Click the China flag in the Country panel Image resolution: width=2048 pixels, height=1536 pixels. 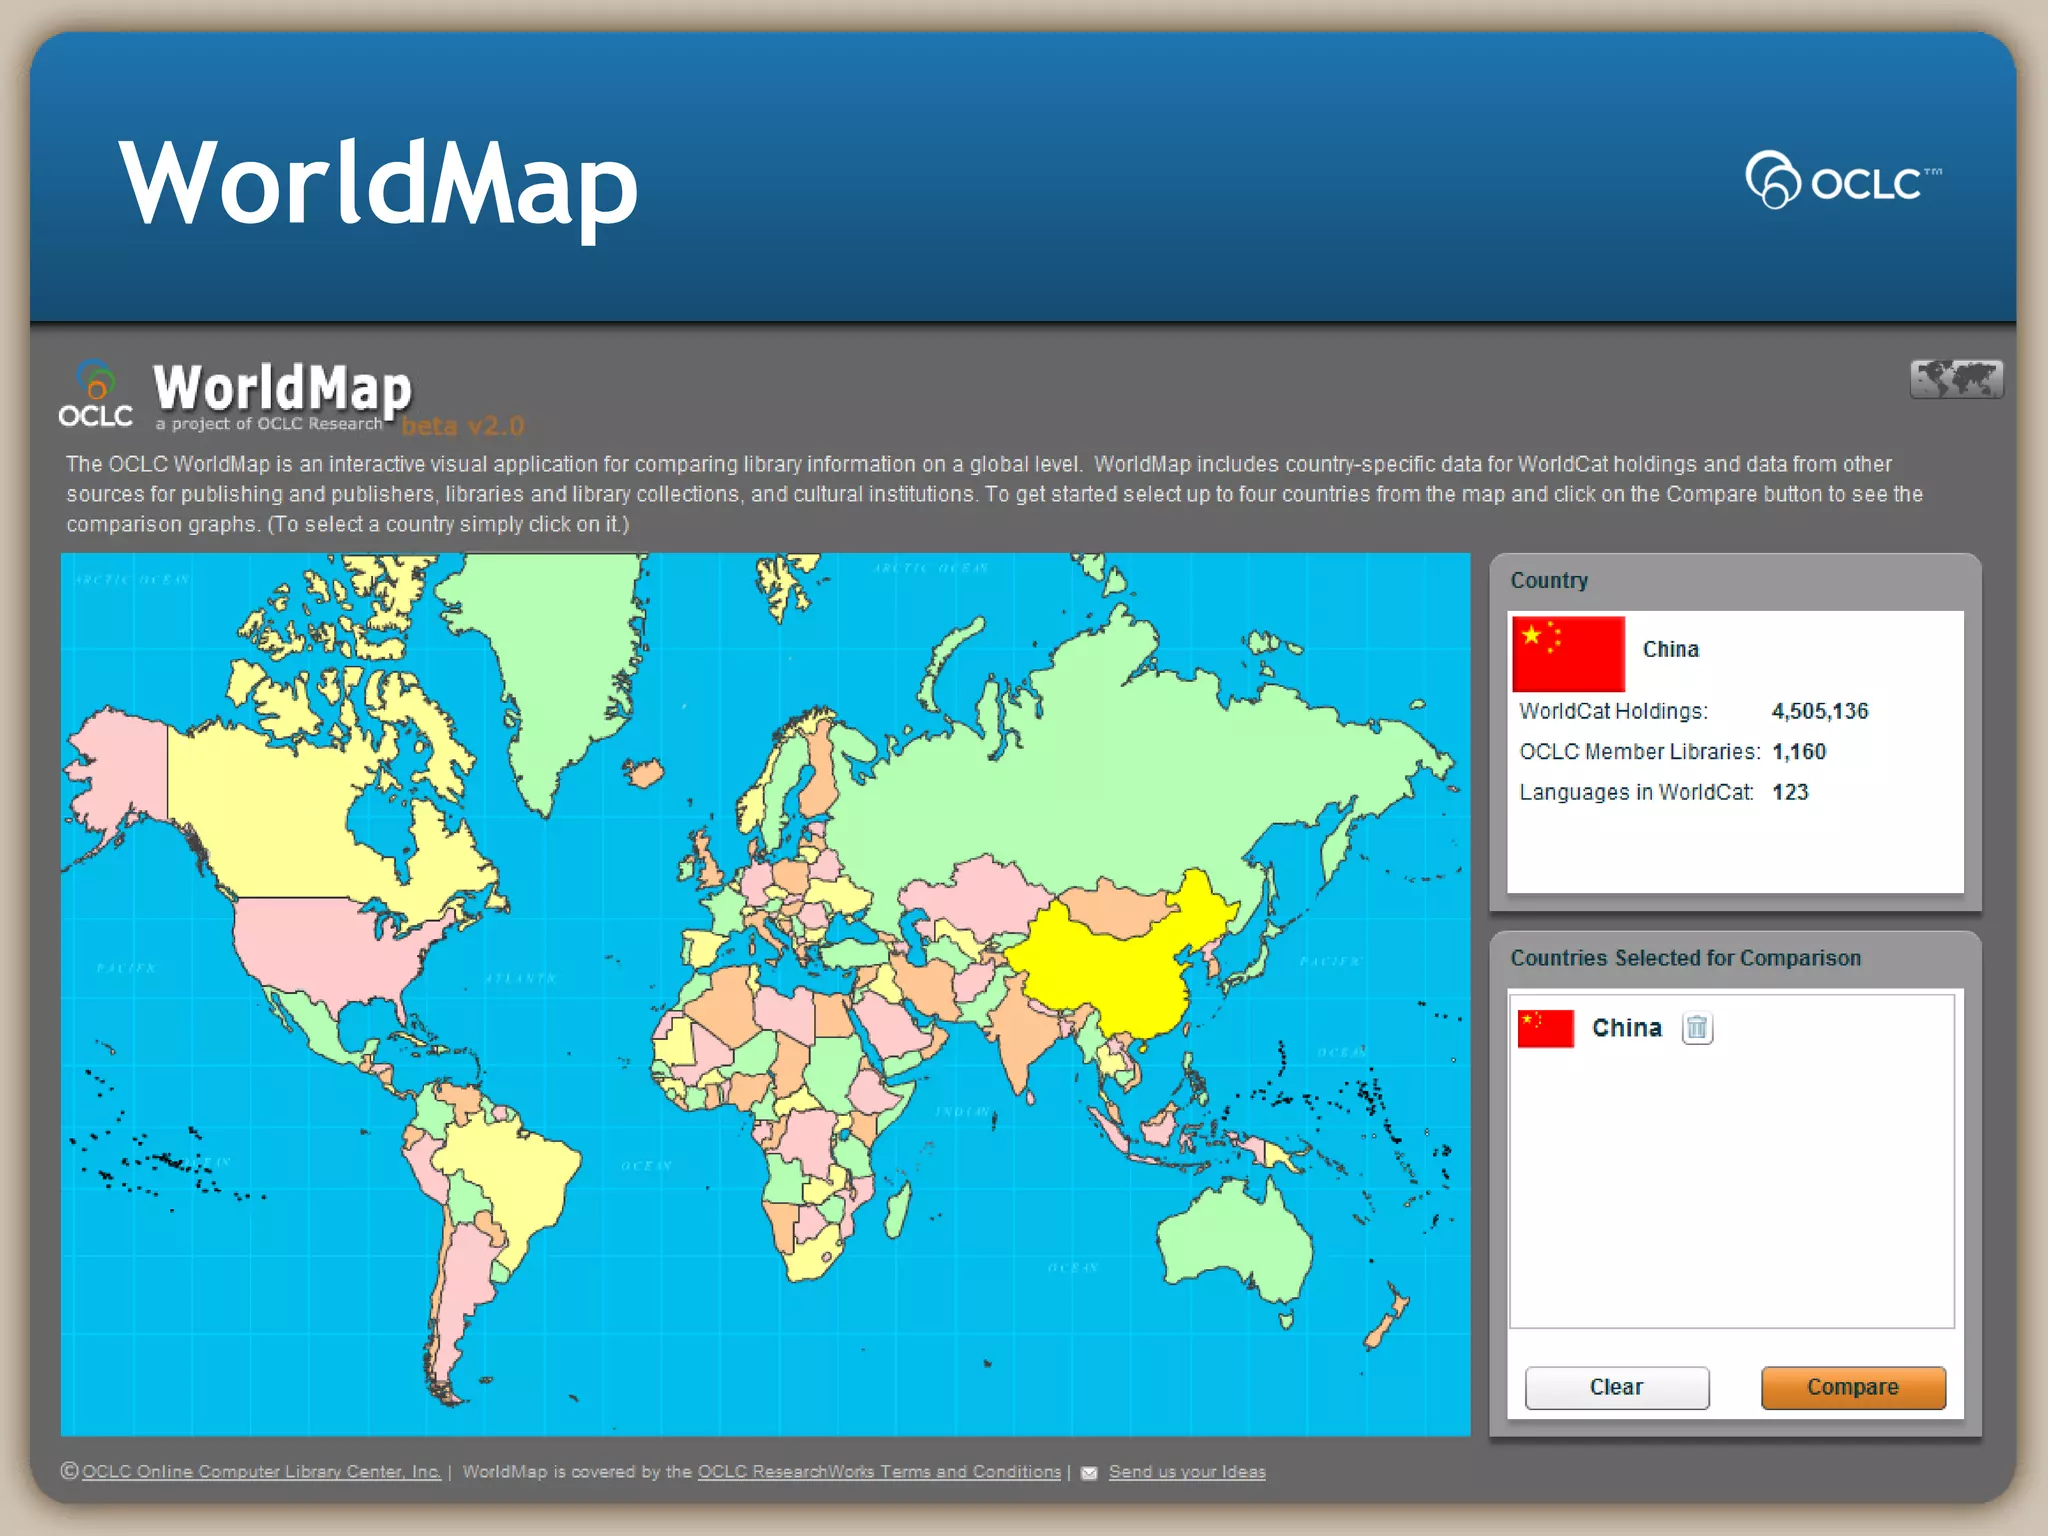[x=1568, y=653]
